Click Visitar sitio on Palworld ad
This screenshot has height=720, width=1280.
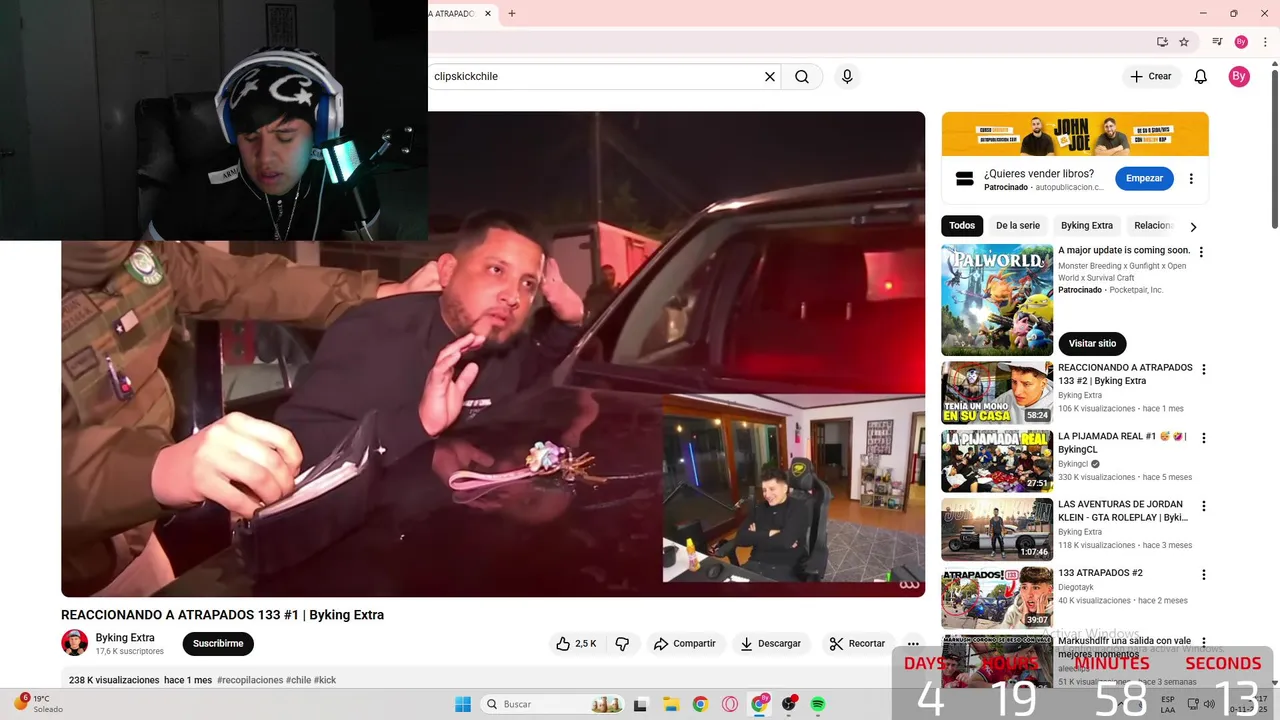pos(1092,344)
